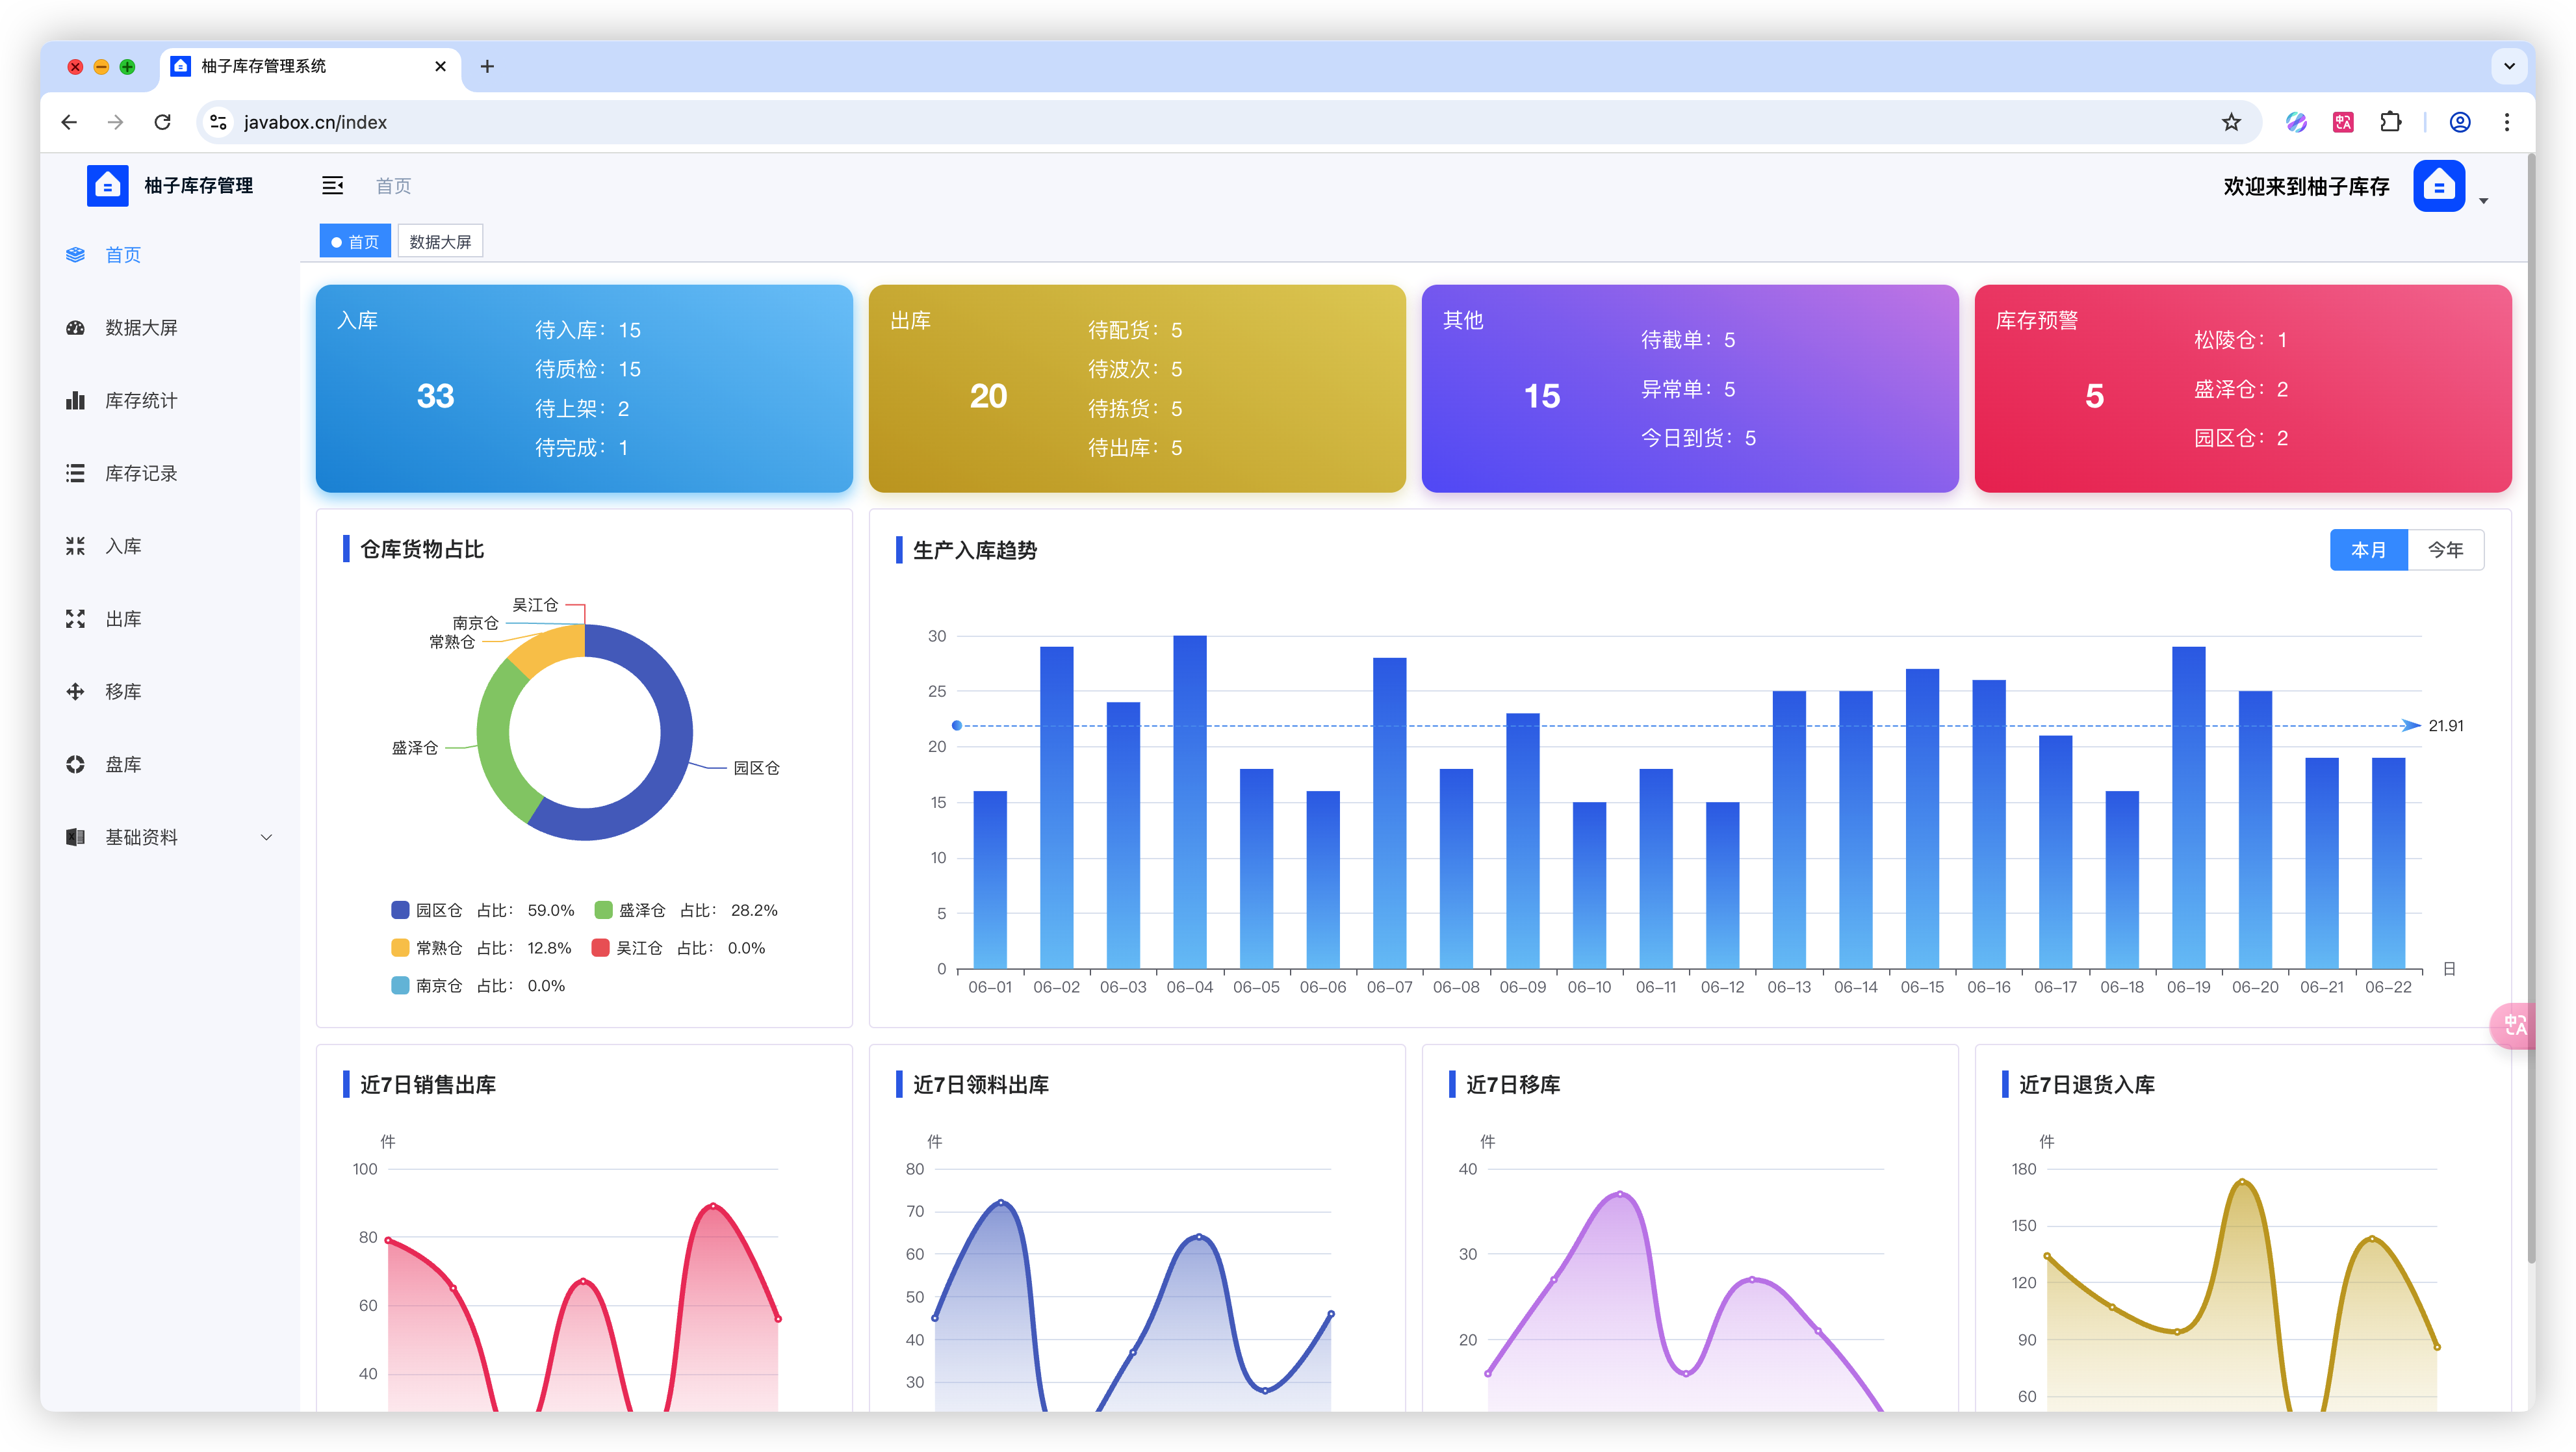Switch trend chart to 今年
2576x1452 pixels.
tap(2445, 550)
